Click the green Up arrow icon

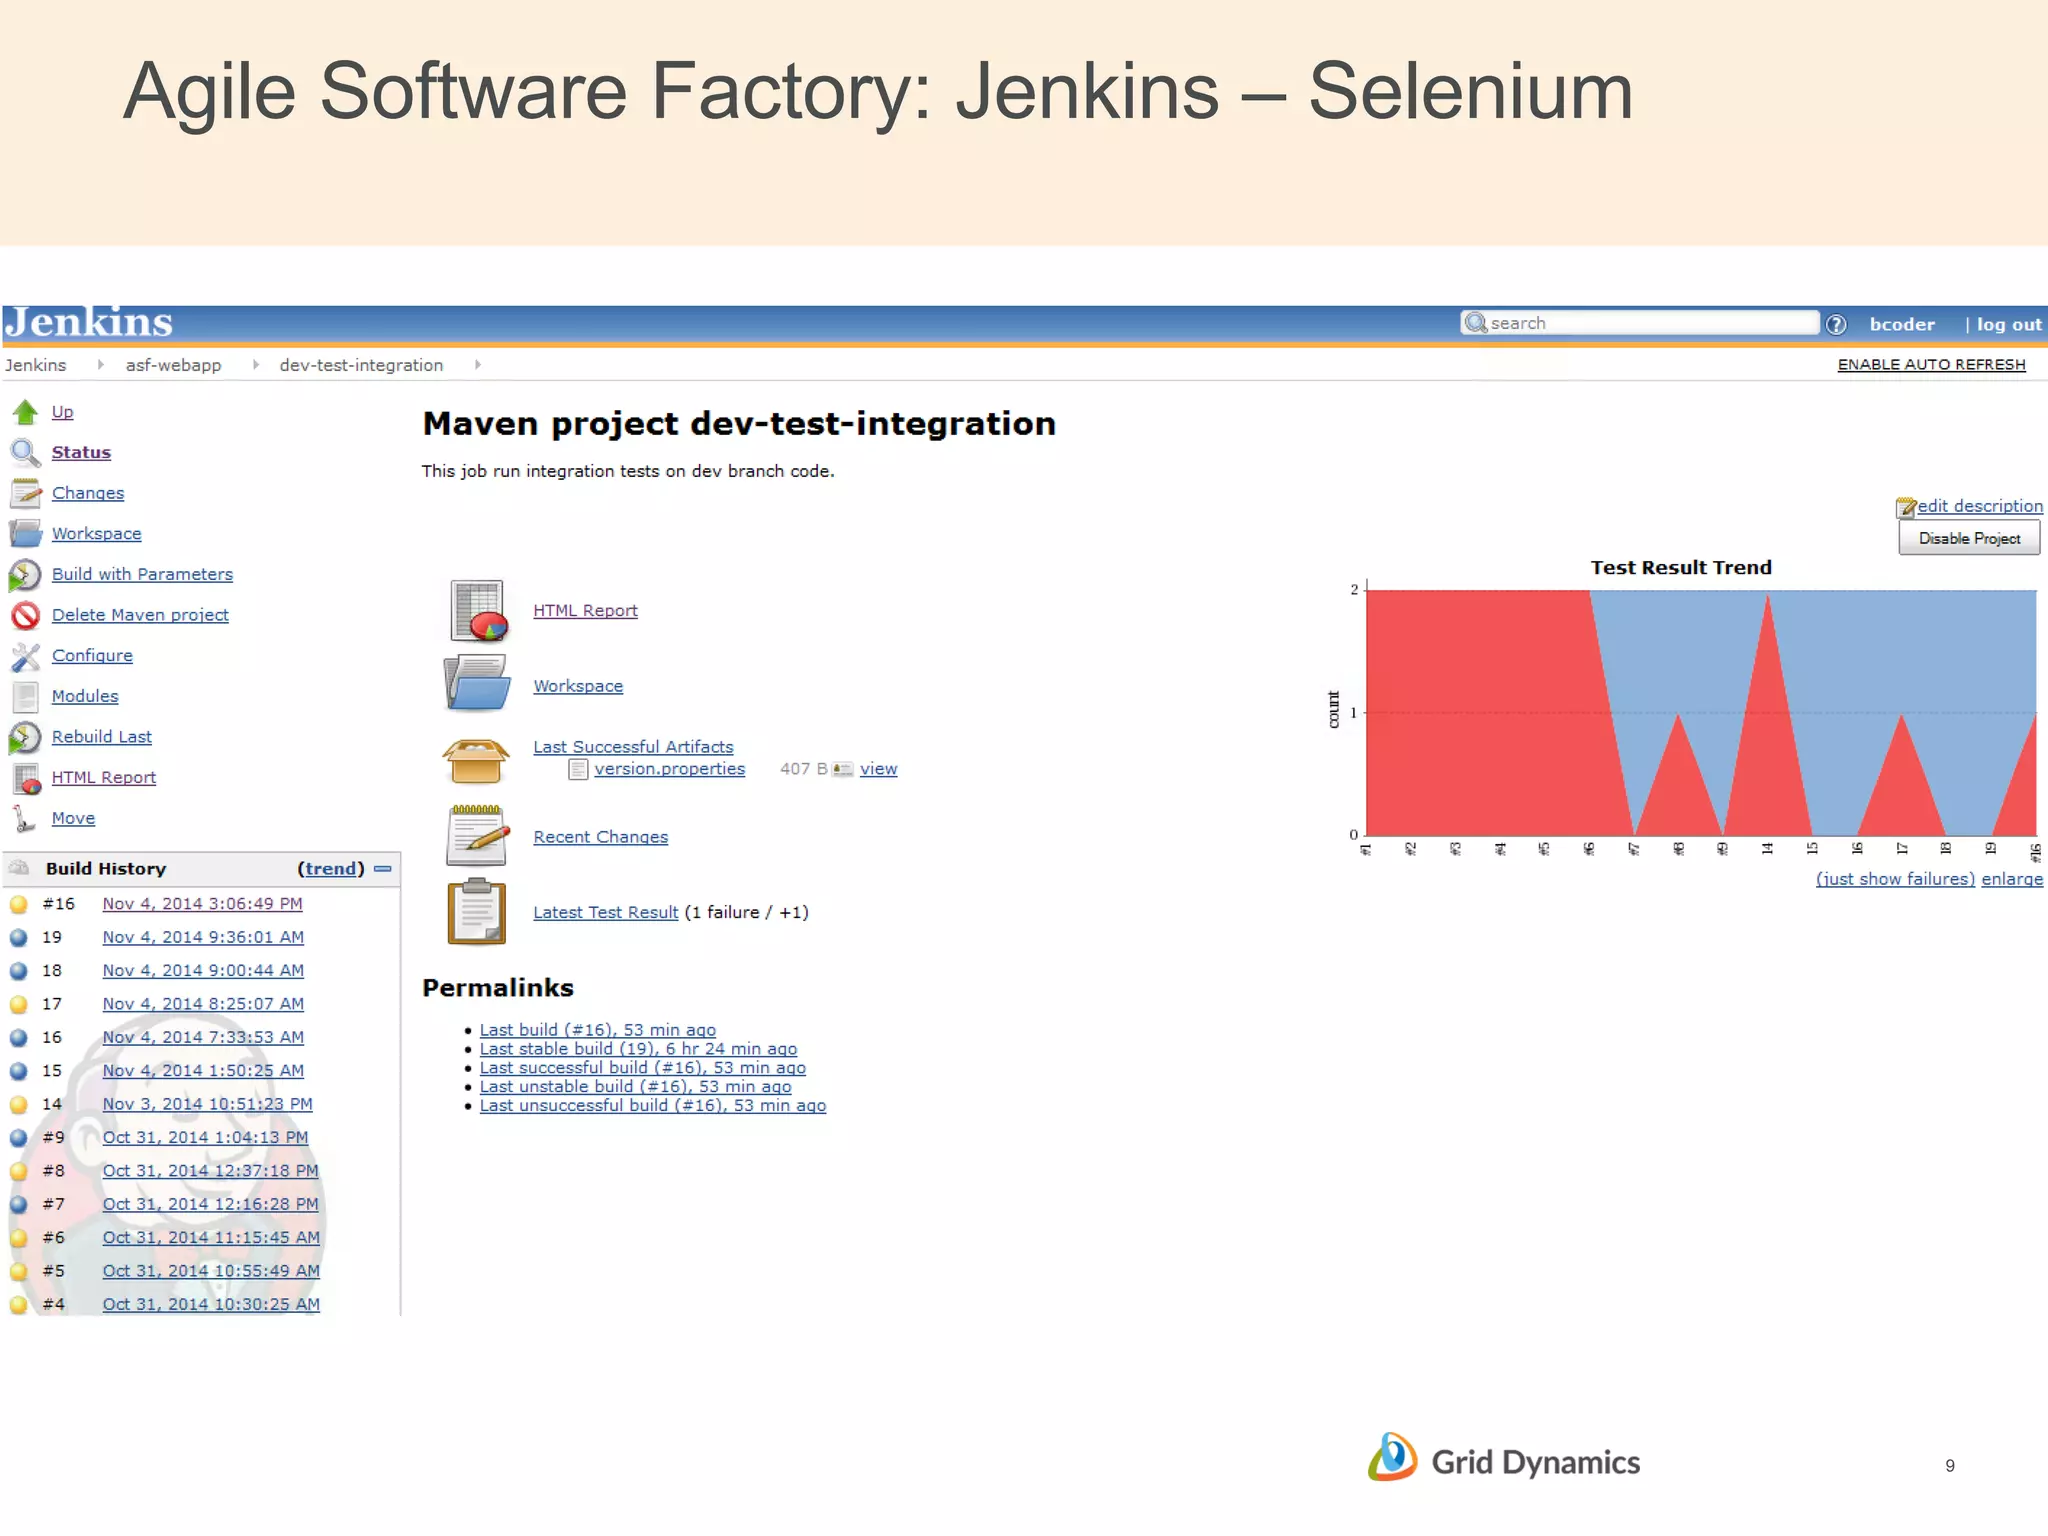25,412
